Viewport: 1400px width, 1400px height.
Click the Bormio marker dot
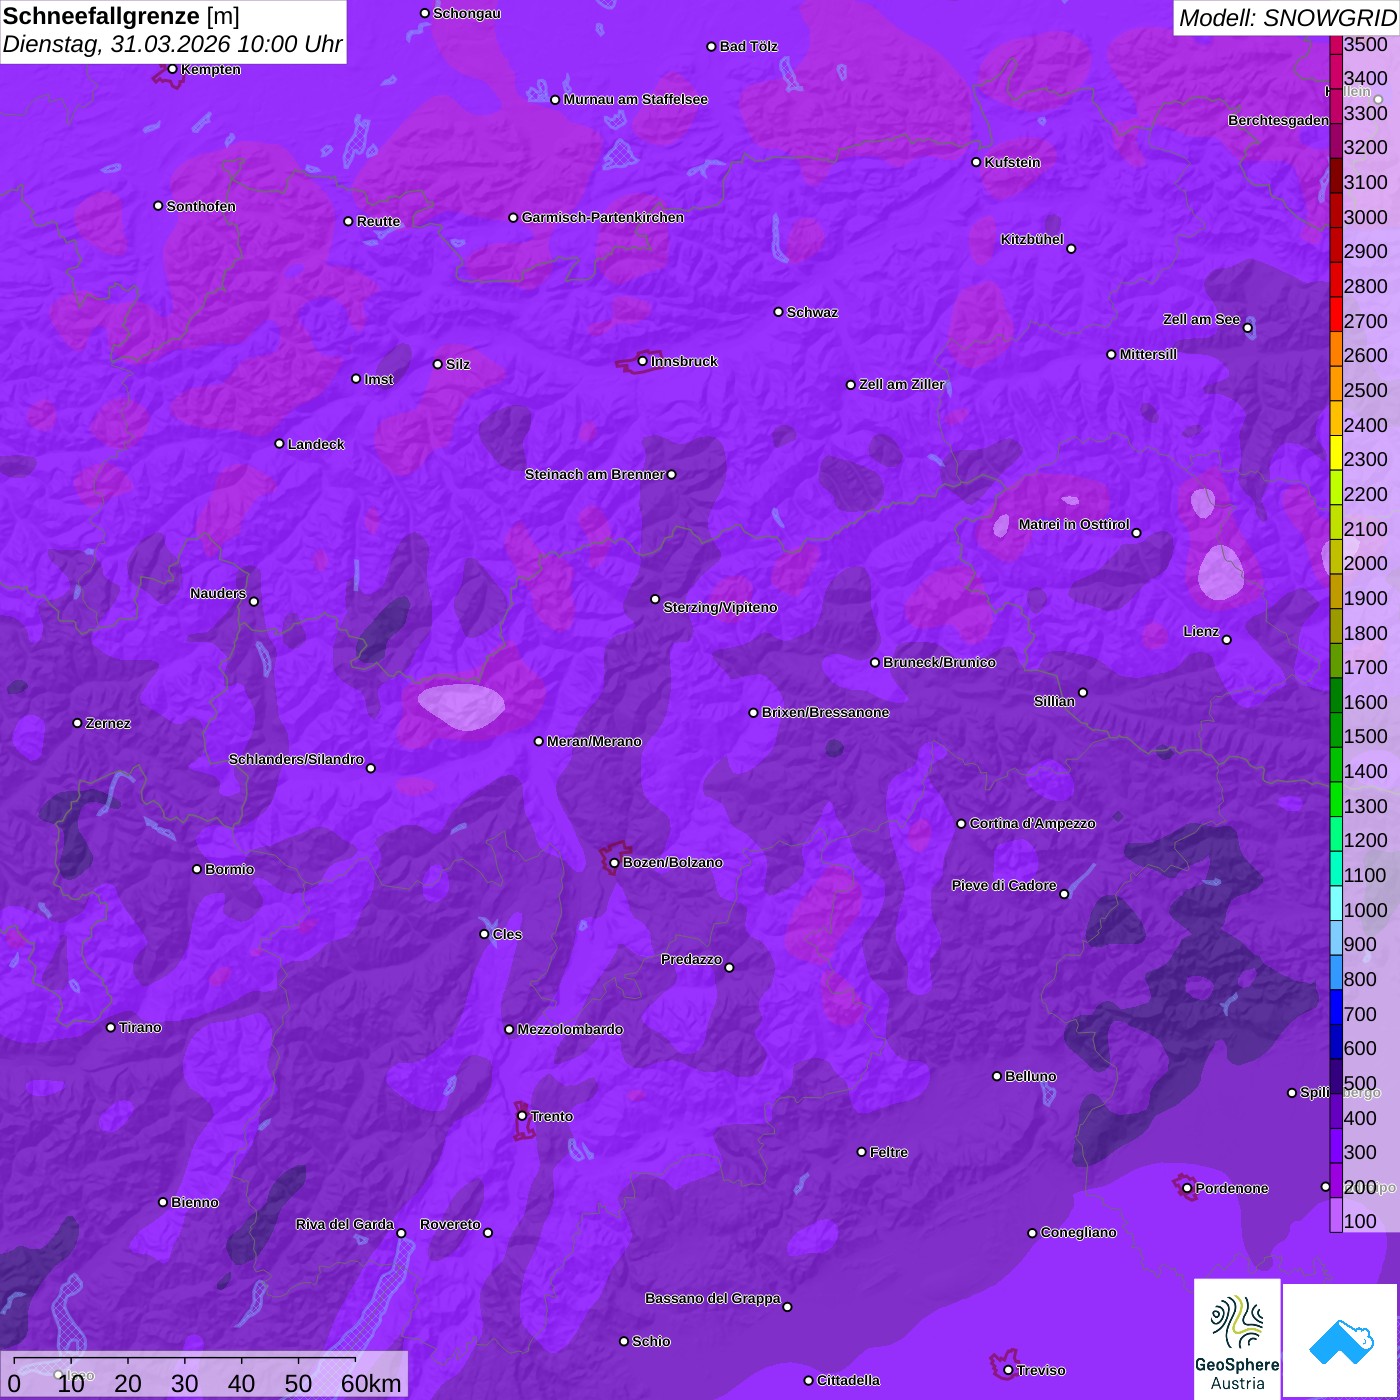(197, 869)
